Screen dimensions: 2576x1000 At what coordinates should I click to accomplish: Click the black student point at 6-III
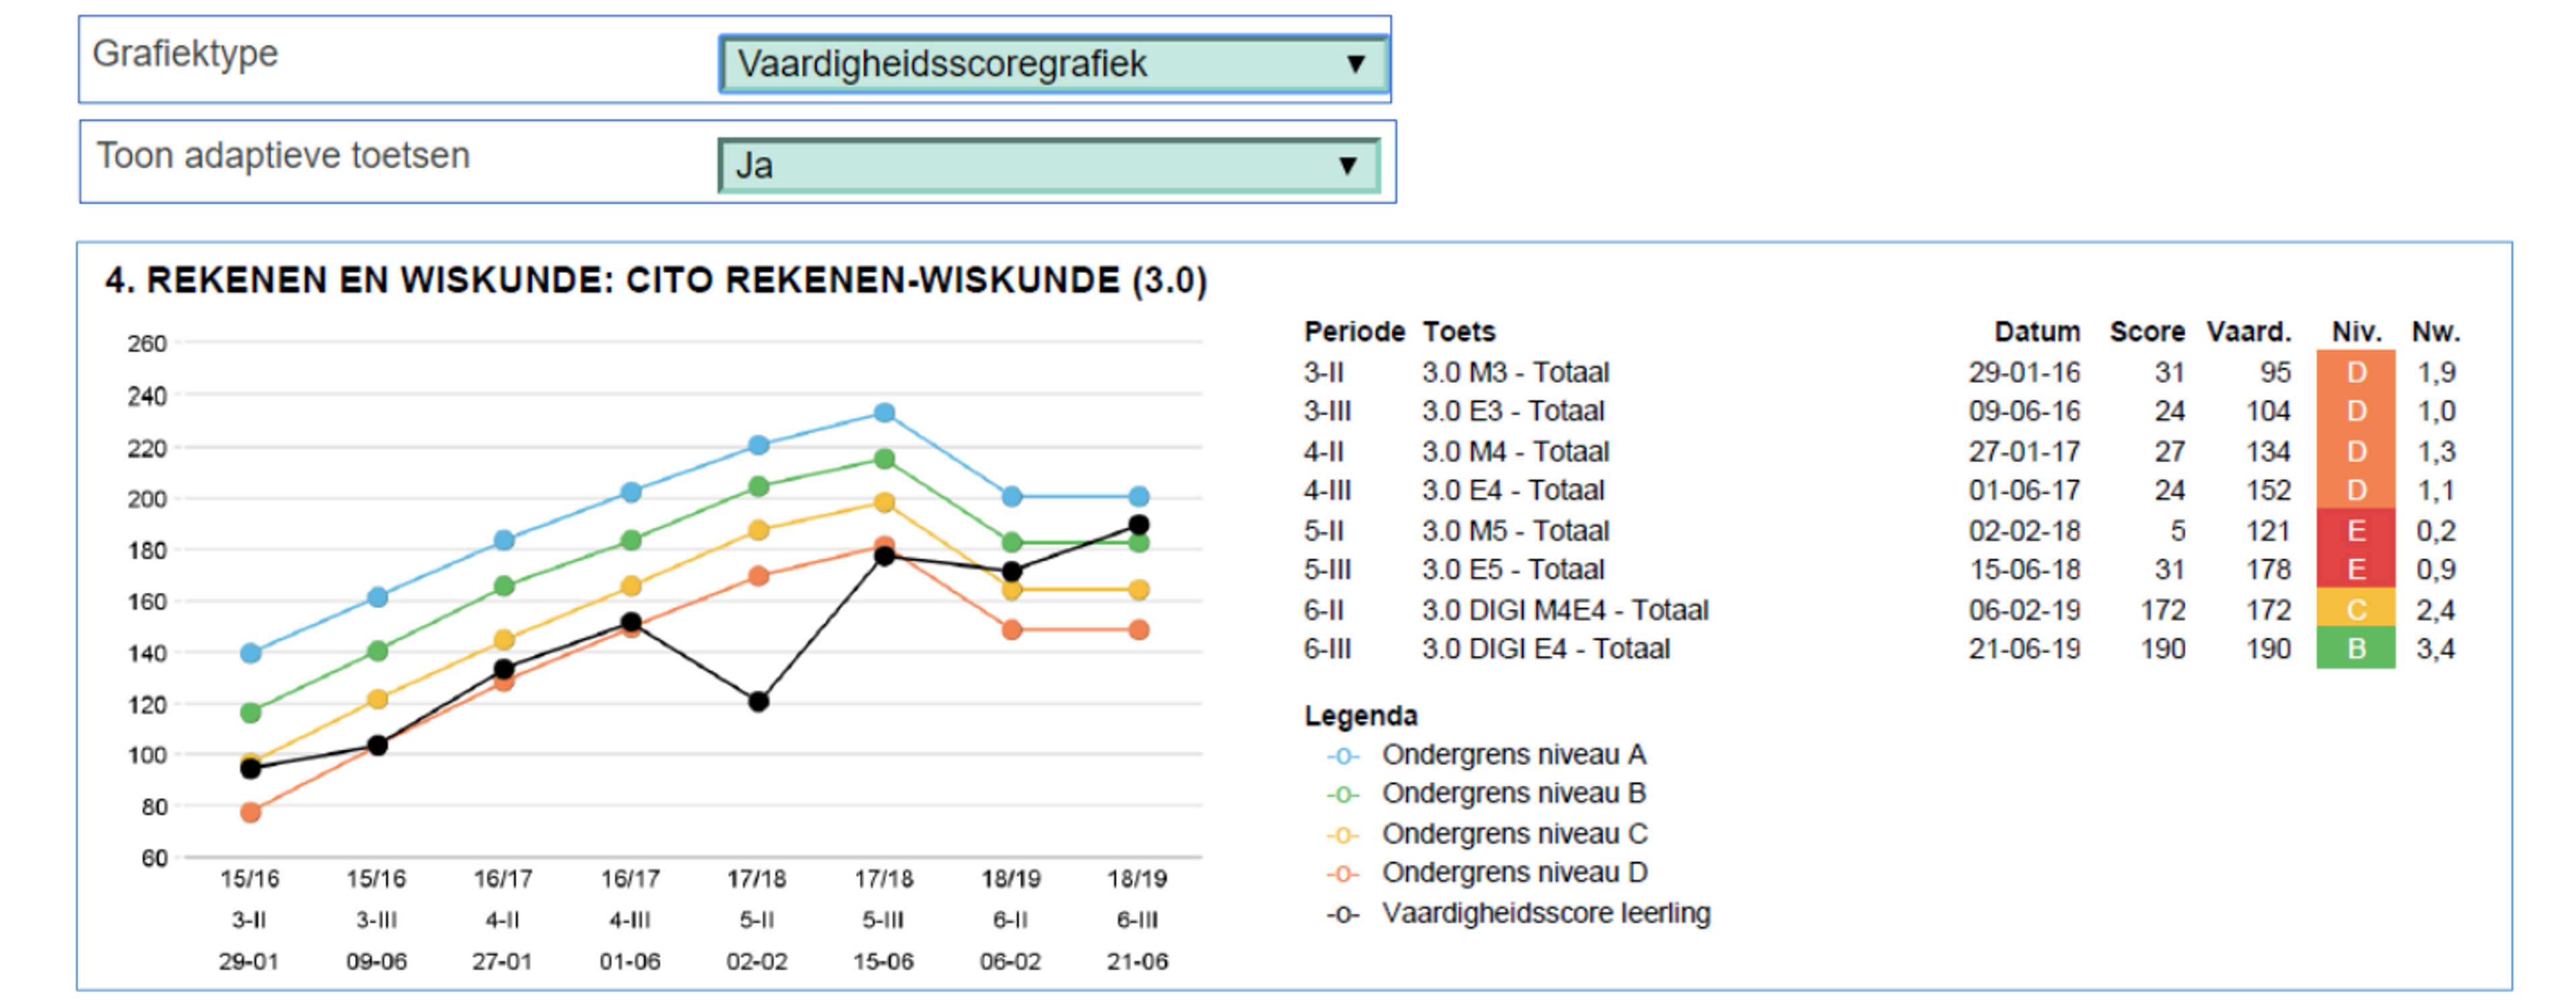1138,525
